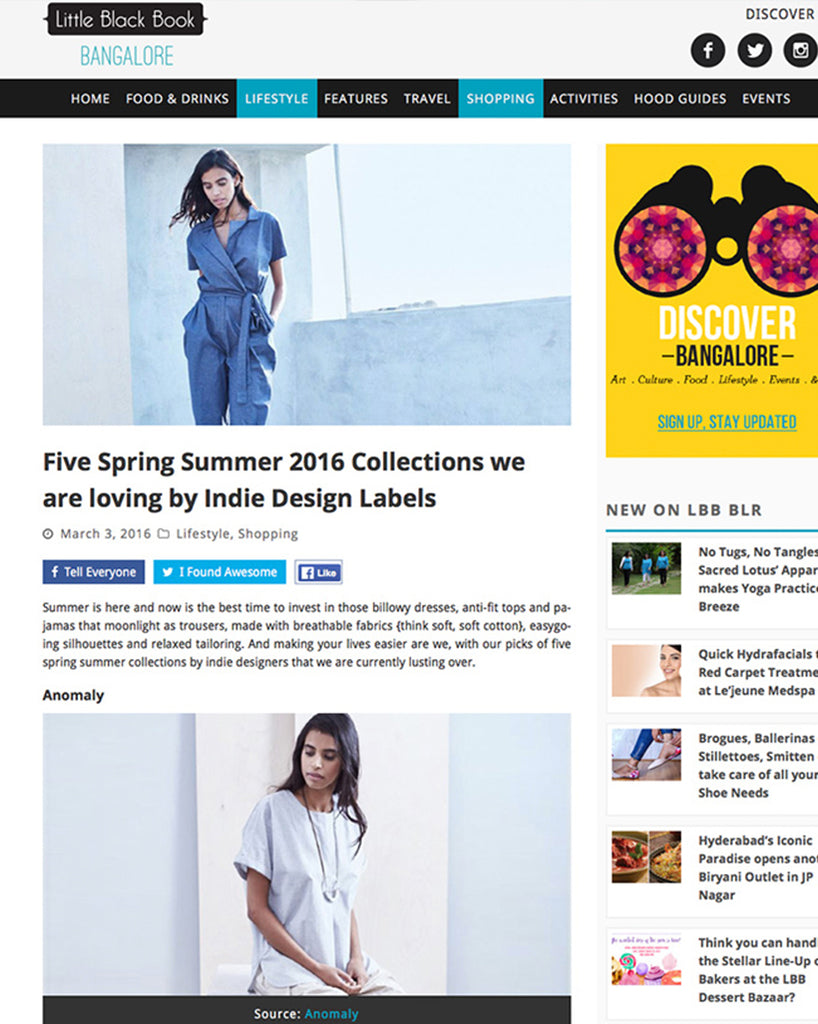Click the Facebook Like button
Viewport: 818px width, 1024px height.
[319, 572]
